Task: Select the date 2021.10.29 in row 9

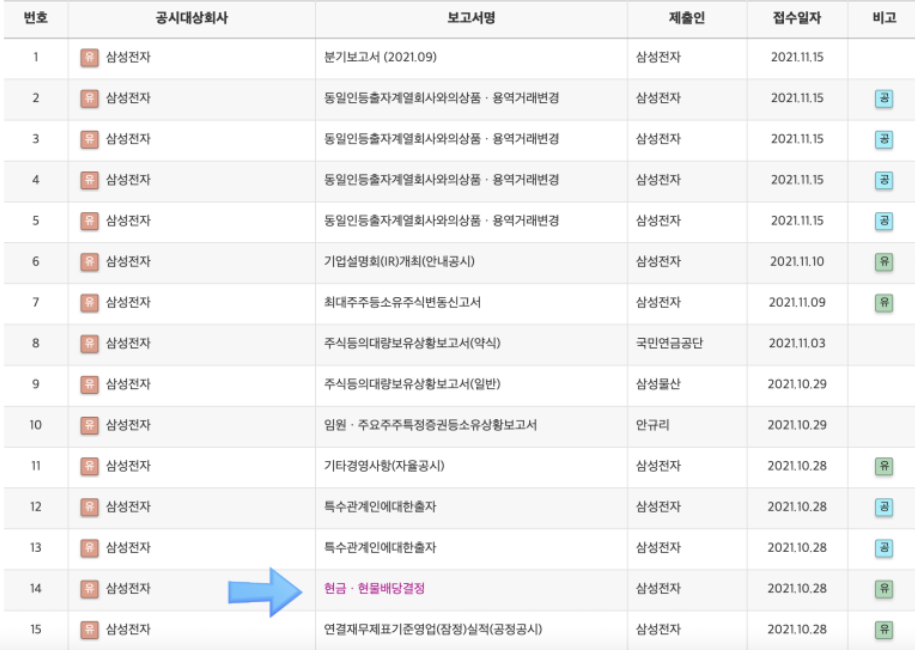Action: coord(797,384)
